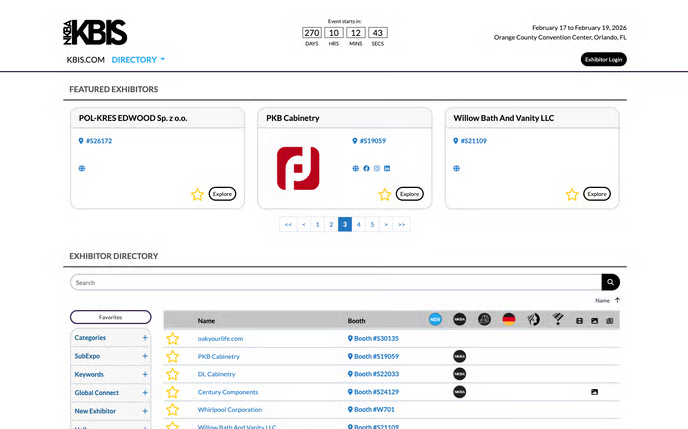This screenshot has height=429, width=688.
Task: Click the blue NEW column header icon
Action: pyautogui.click(x=435, y=319)
